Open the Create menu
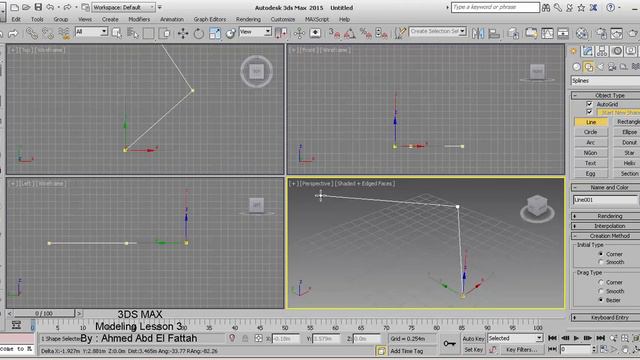640x360 pixels. coord(110,19)
